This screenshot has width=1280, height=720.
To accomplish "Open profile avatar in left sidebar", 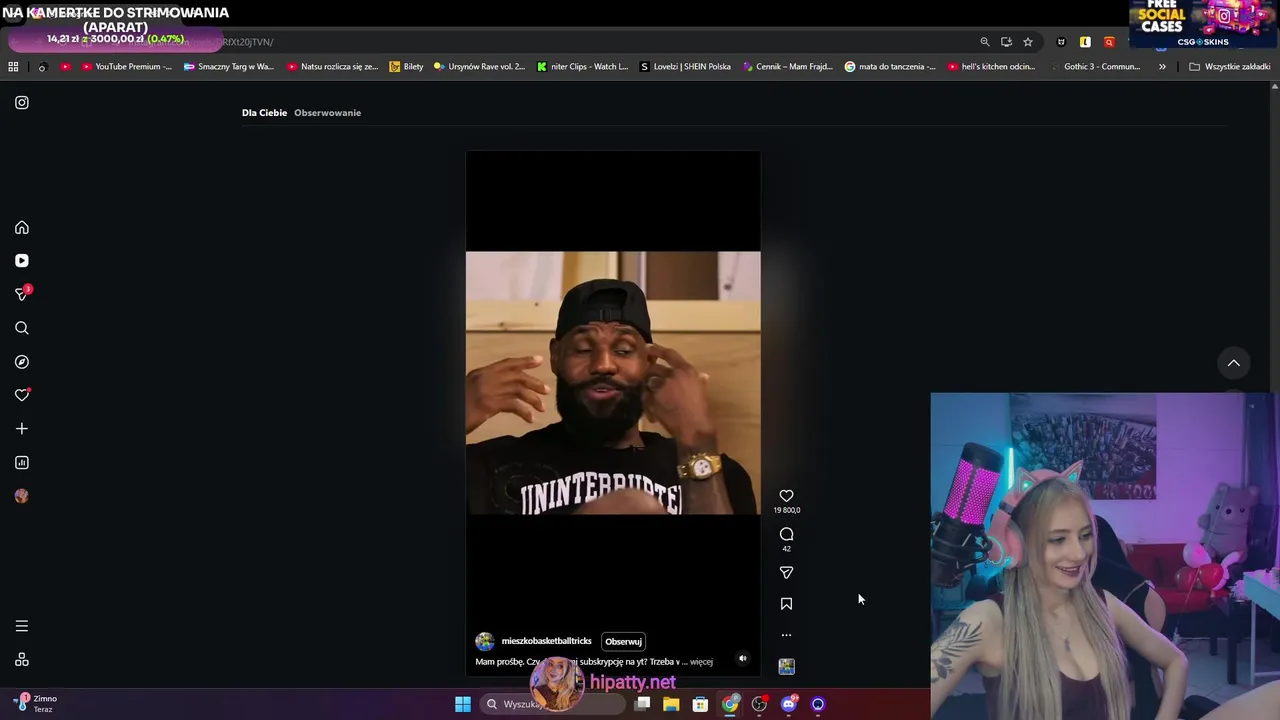I will pyautogui.click(x=22, y=496).
